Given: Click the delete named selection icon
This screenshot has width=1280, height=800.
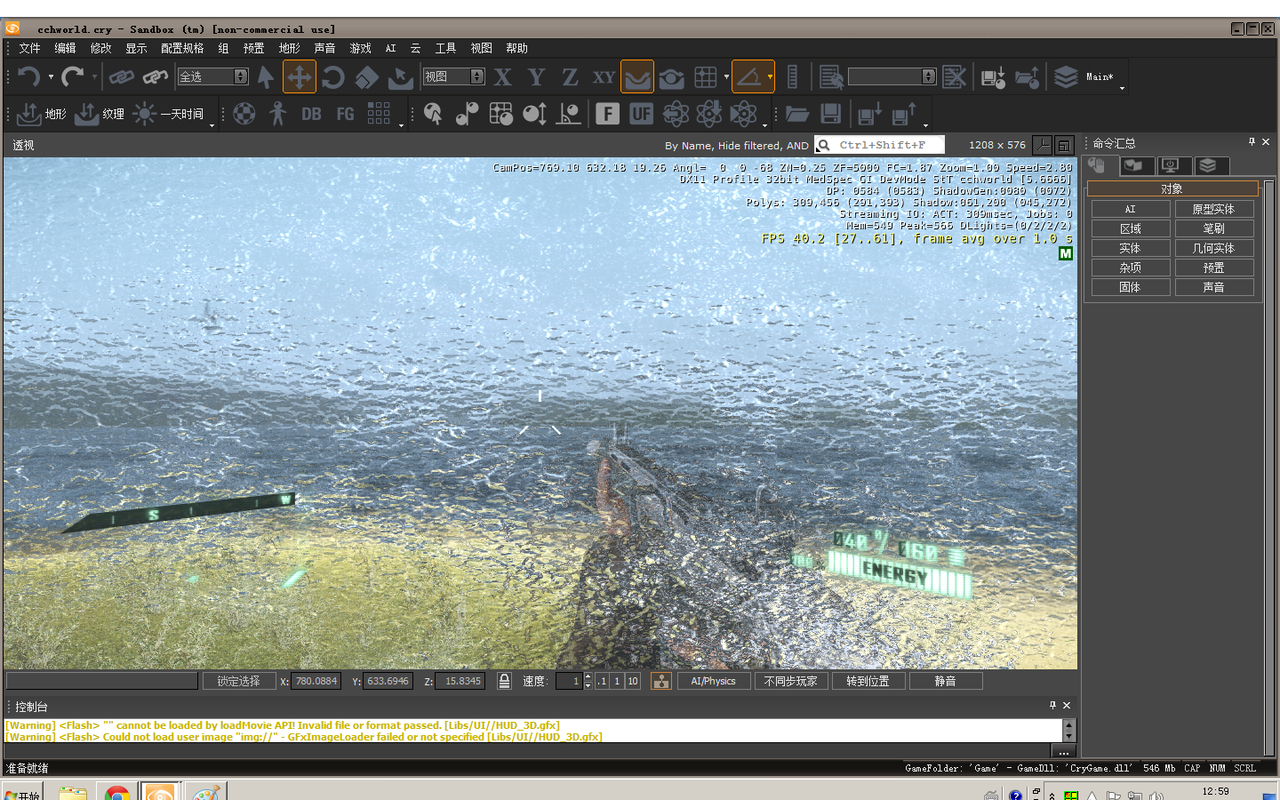Looking at the screenshot, I should [955, 76].
